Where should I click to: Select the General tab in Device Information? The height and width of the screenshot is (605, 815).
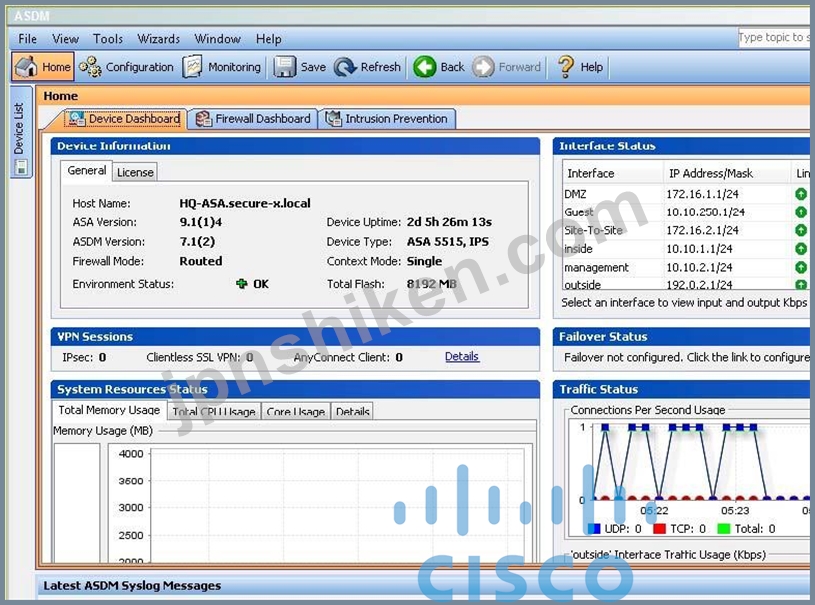tap(86, 170)
